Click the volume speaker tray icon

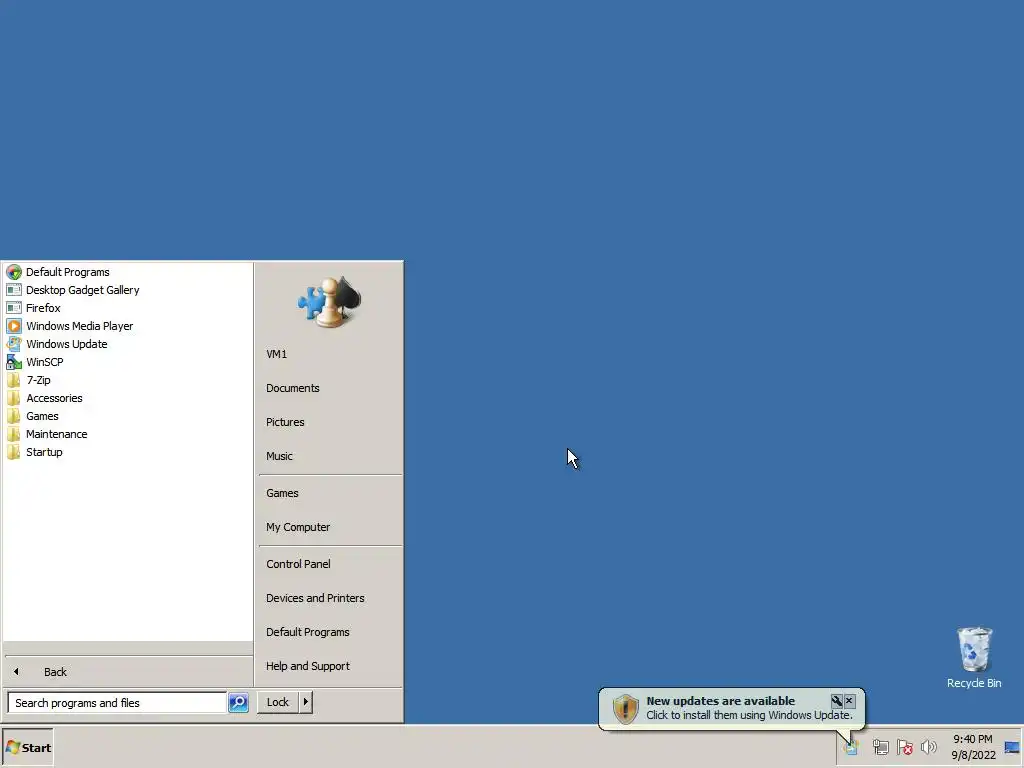928,747
